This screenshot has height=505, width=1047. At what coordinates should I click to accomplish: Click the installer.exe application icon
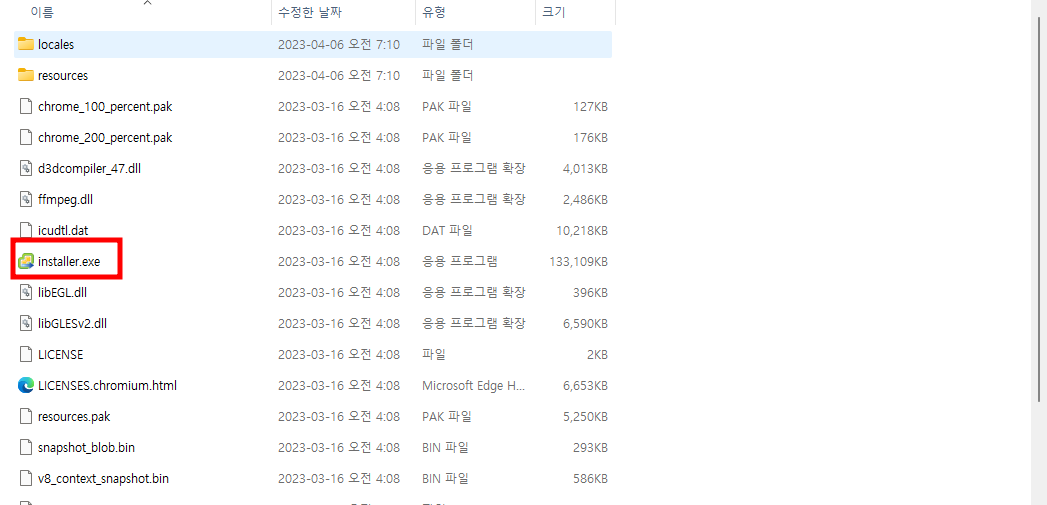pos(26,261)
